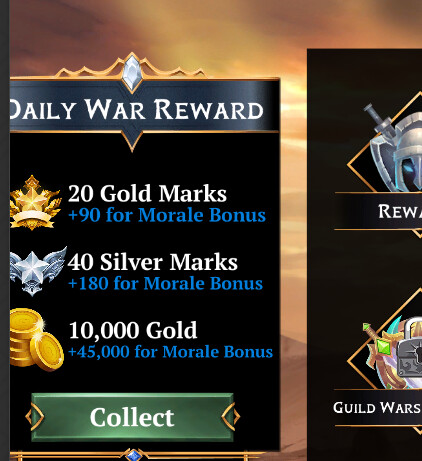This screenshot has height=461, width=422.
Task: Click the sword behind the knight shield
Action: [x=379, y=119]
